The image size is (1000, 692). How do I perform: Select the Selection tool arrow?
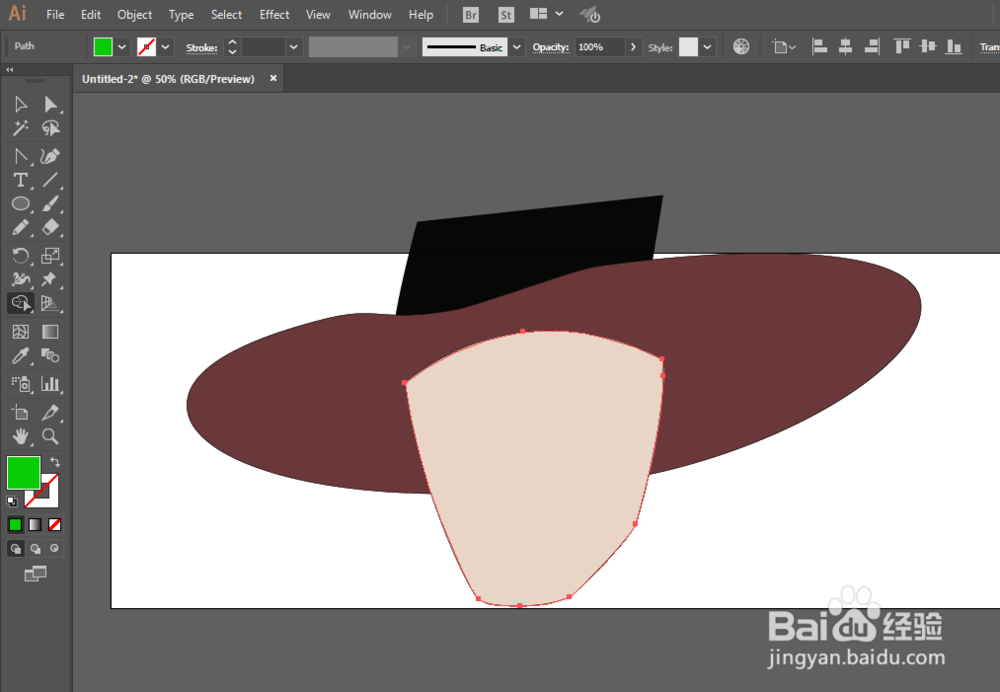[20, 104]
